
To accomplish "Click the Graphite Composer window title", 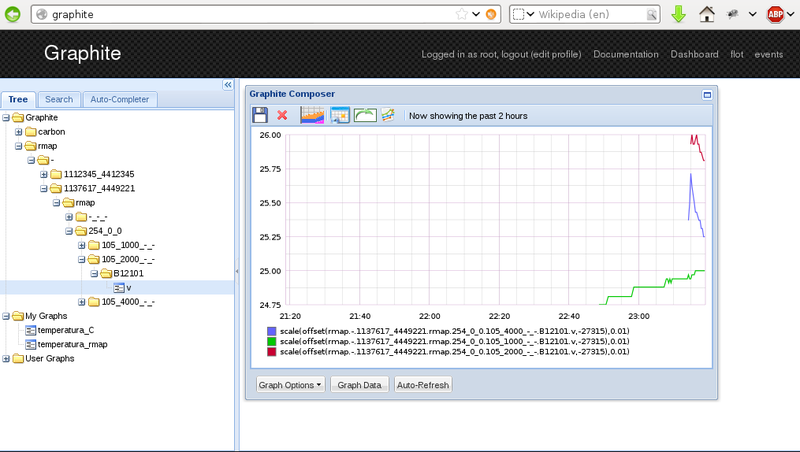I will pyautogui.click(x=292, y=94).
